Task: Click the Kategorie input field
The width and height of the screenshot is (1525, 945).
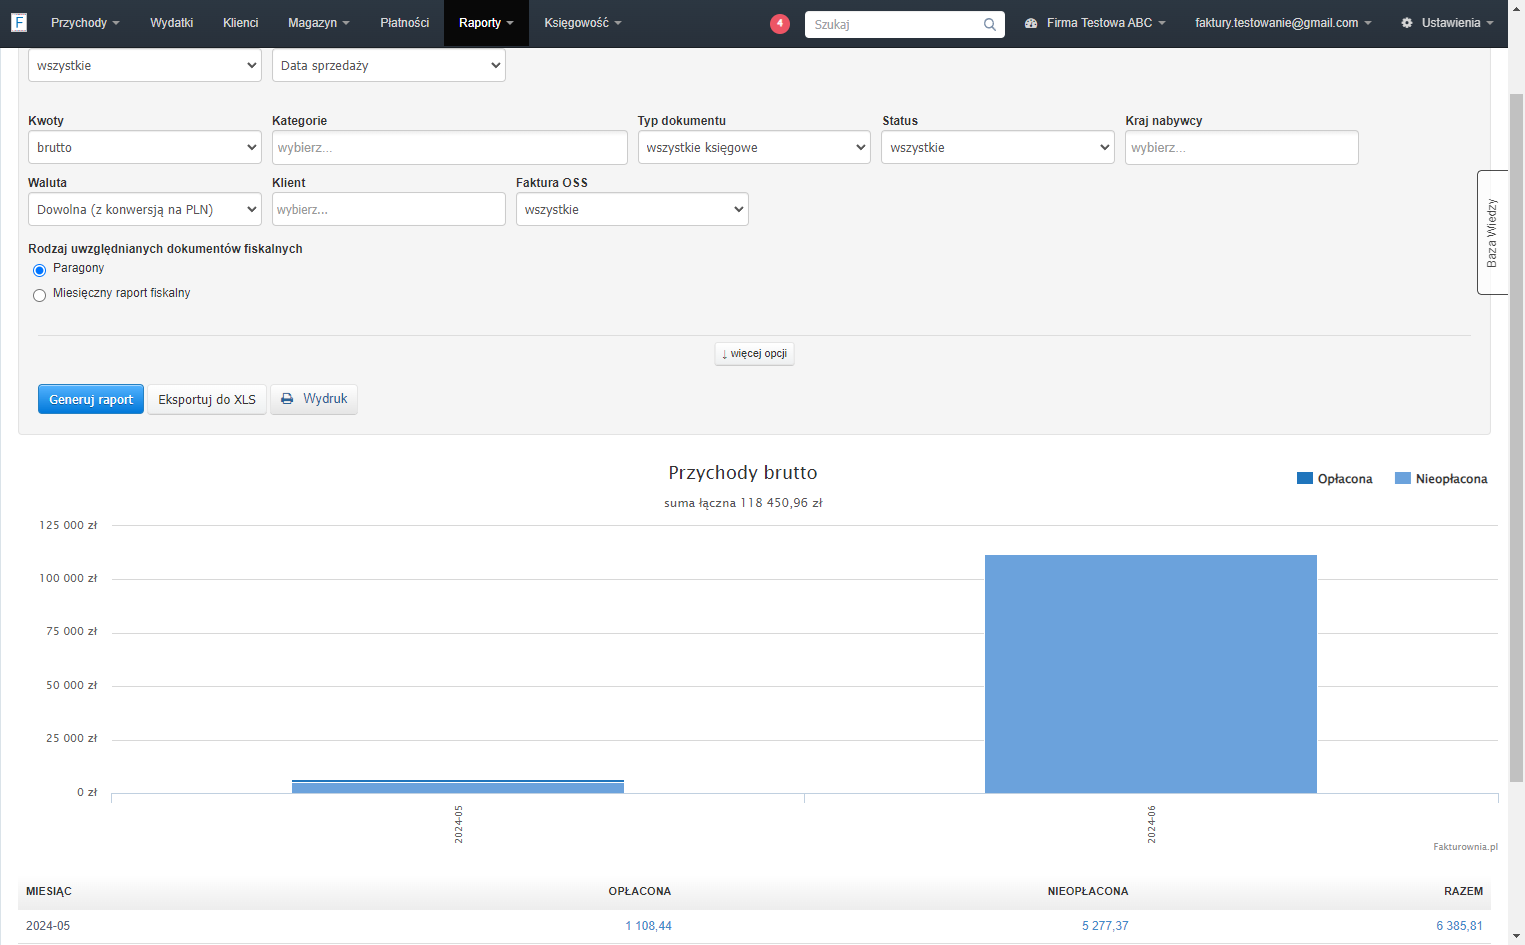Action: pyautogui.click(x=450, y=147)
